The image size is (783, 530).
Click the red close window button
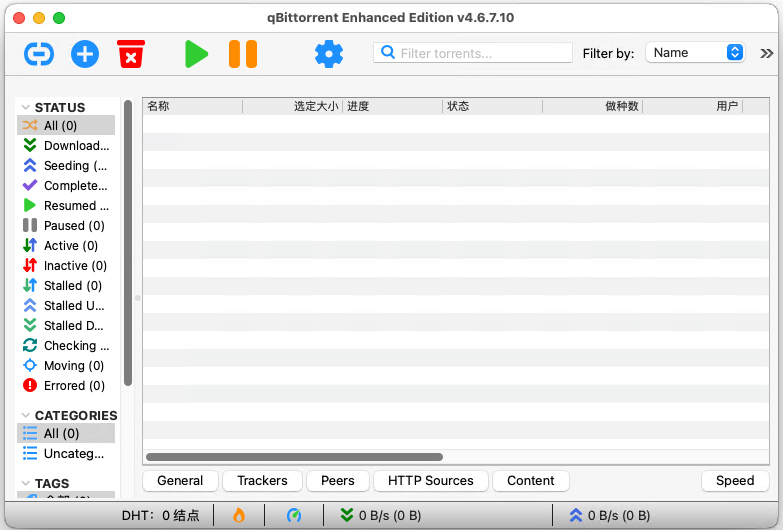[19, 18]
